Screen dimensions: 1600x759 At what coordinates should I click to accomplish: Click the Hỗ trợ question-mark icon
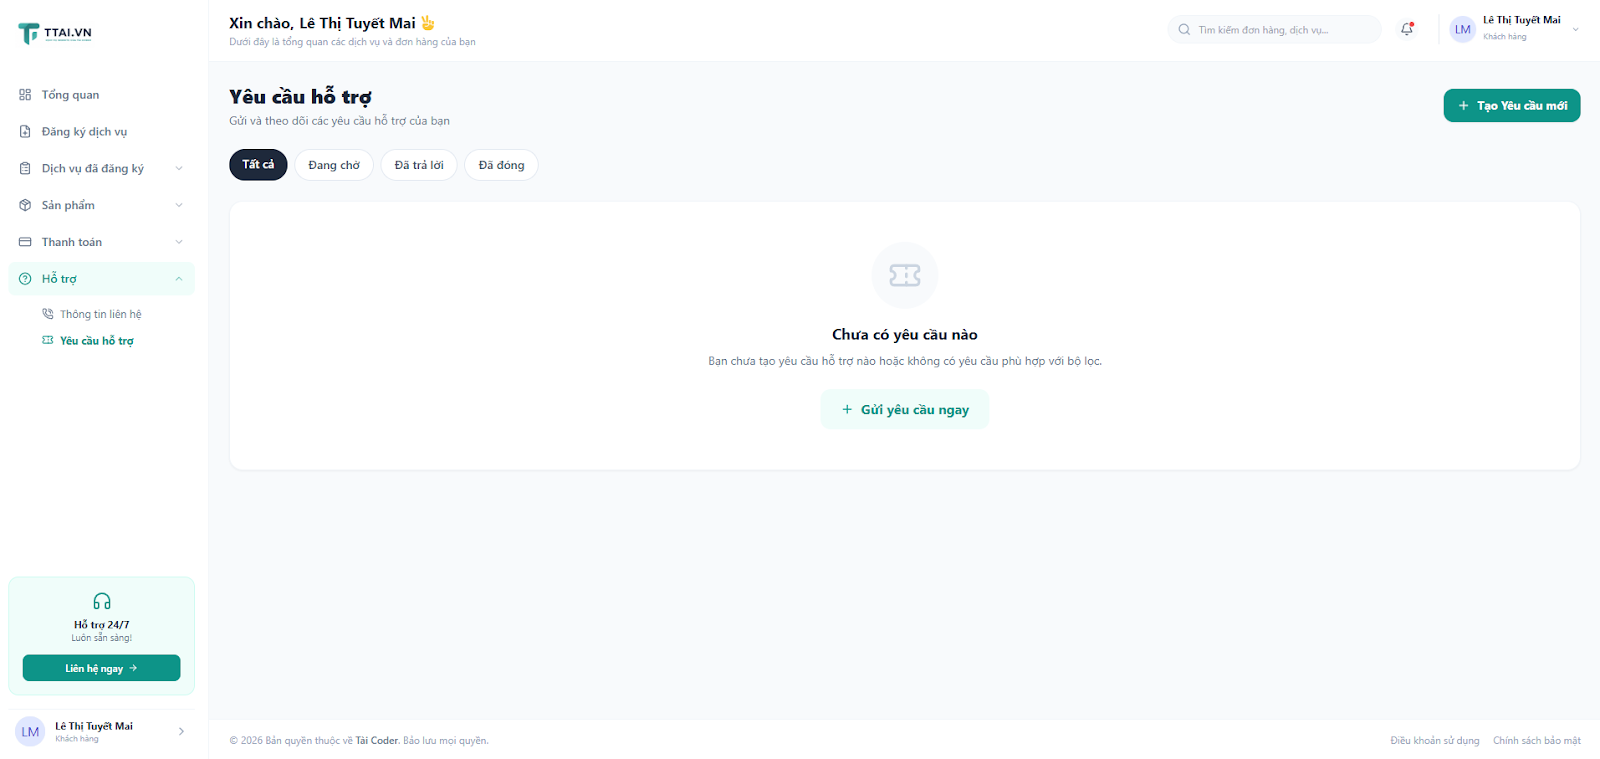click(x=25, y=279)
